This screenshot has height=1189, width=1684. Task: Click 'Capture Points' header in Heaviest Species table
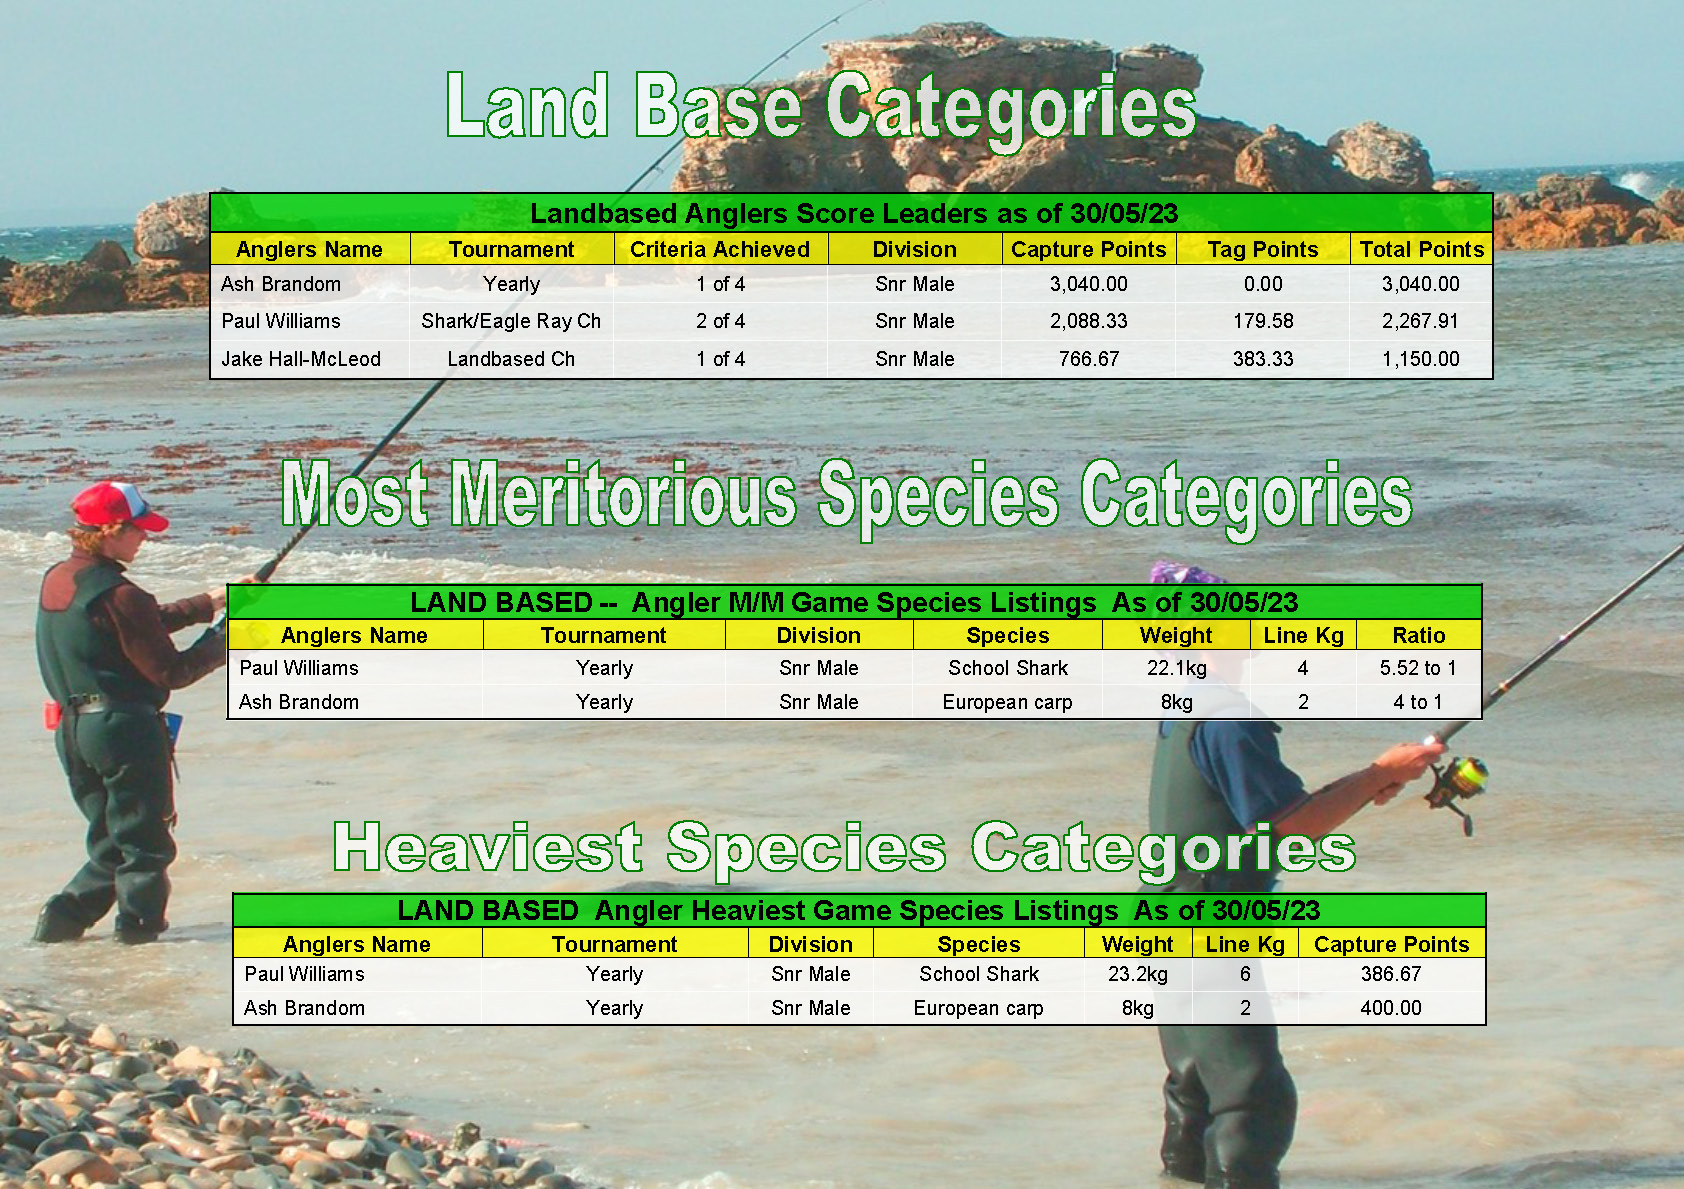1391,945
